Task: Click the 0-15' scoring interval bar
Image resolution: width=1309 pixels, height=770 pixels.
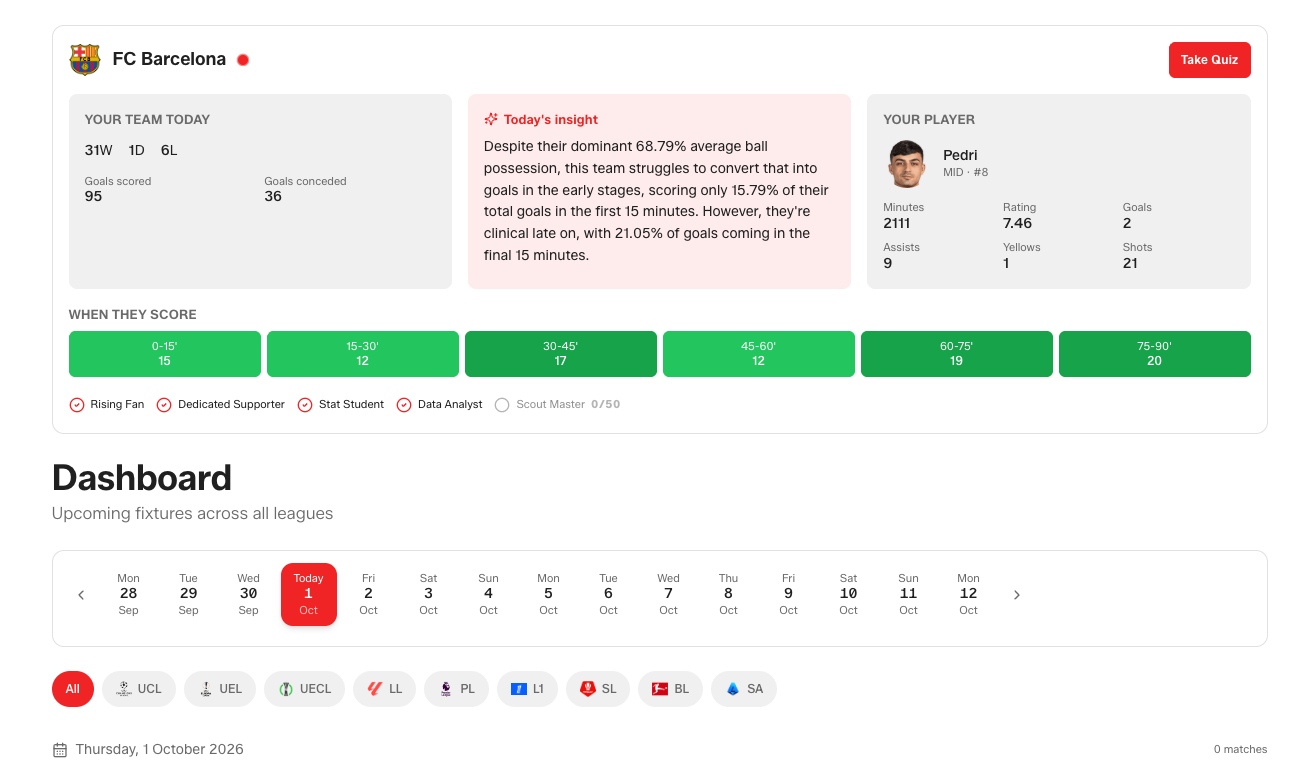Action: point(165,354)
